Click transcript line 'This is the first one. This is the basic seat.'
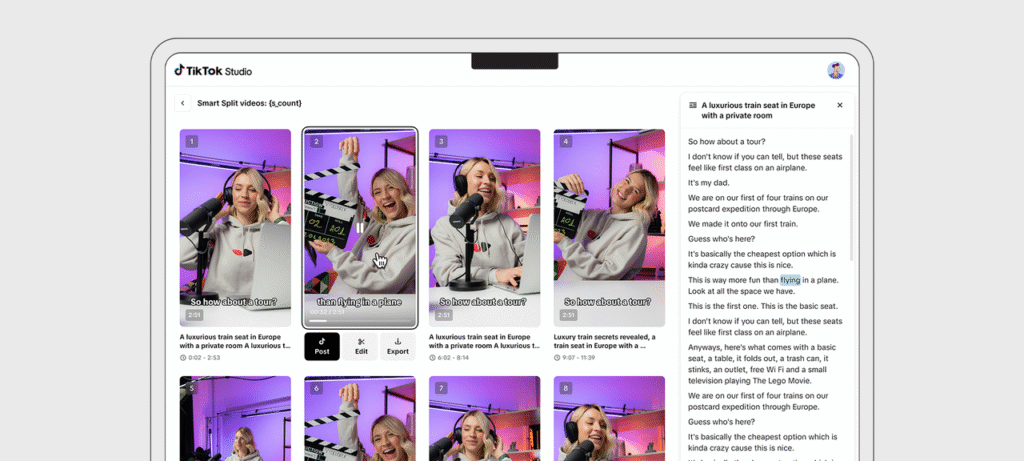 [x=763, y=306]
